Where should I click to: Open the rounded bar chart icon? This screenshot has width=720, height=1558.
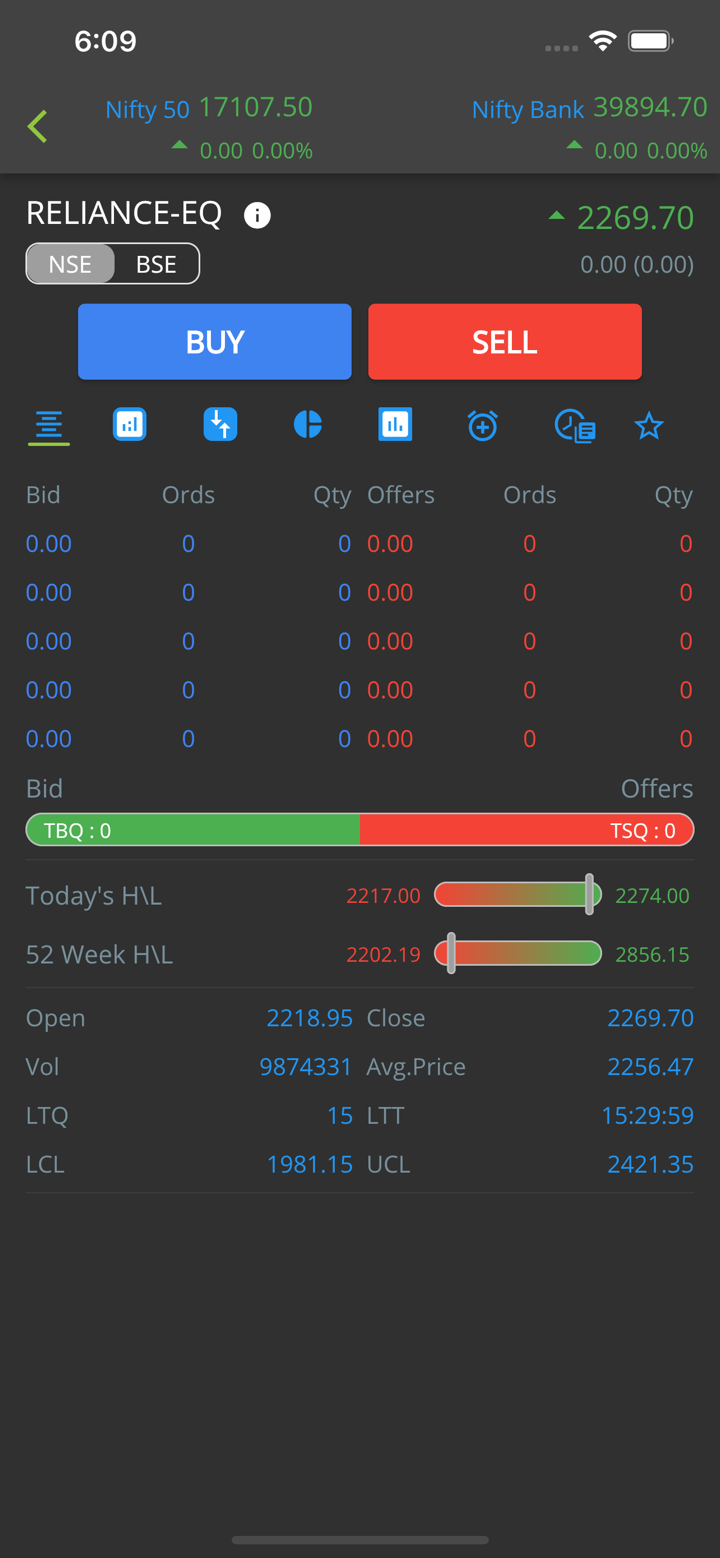(130, 425)
